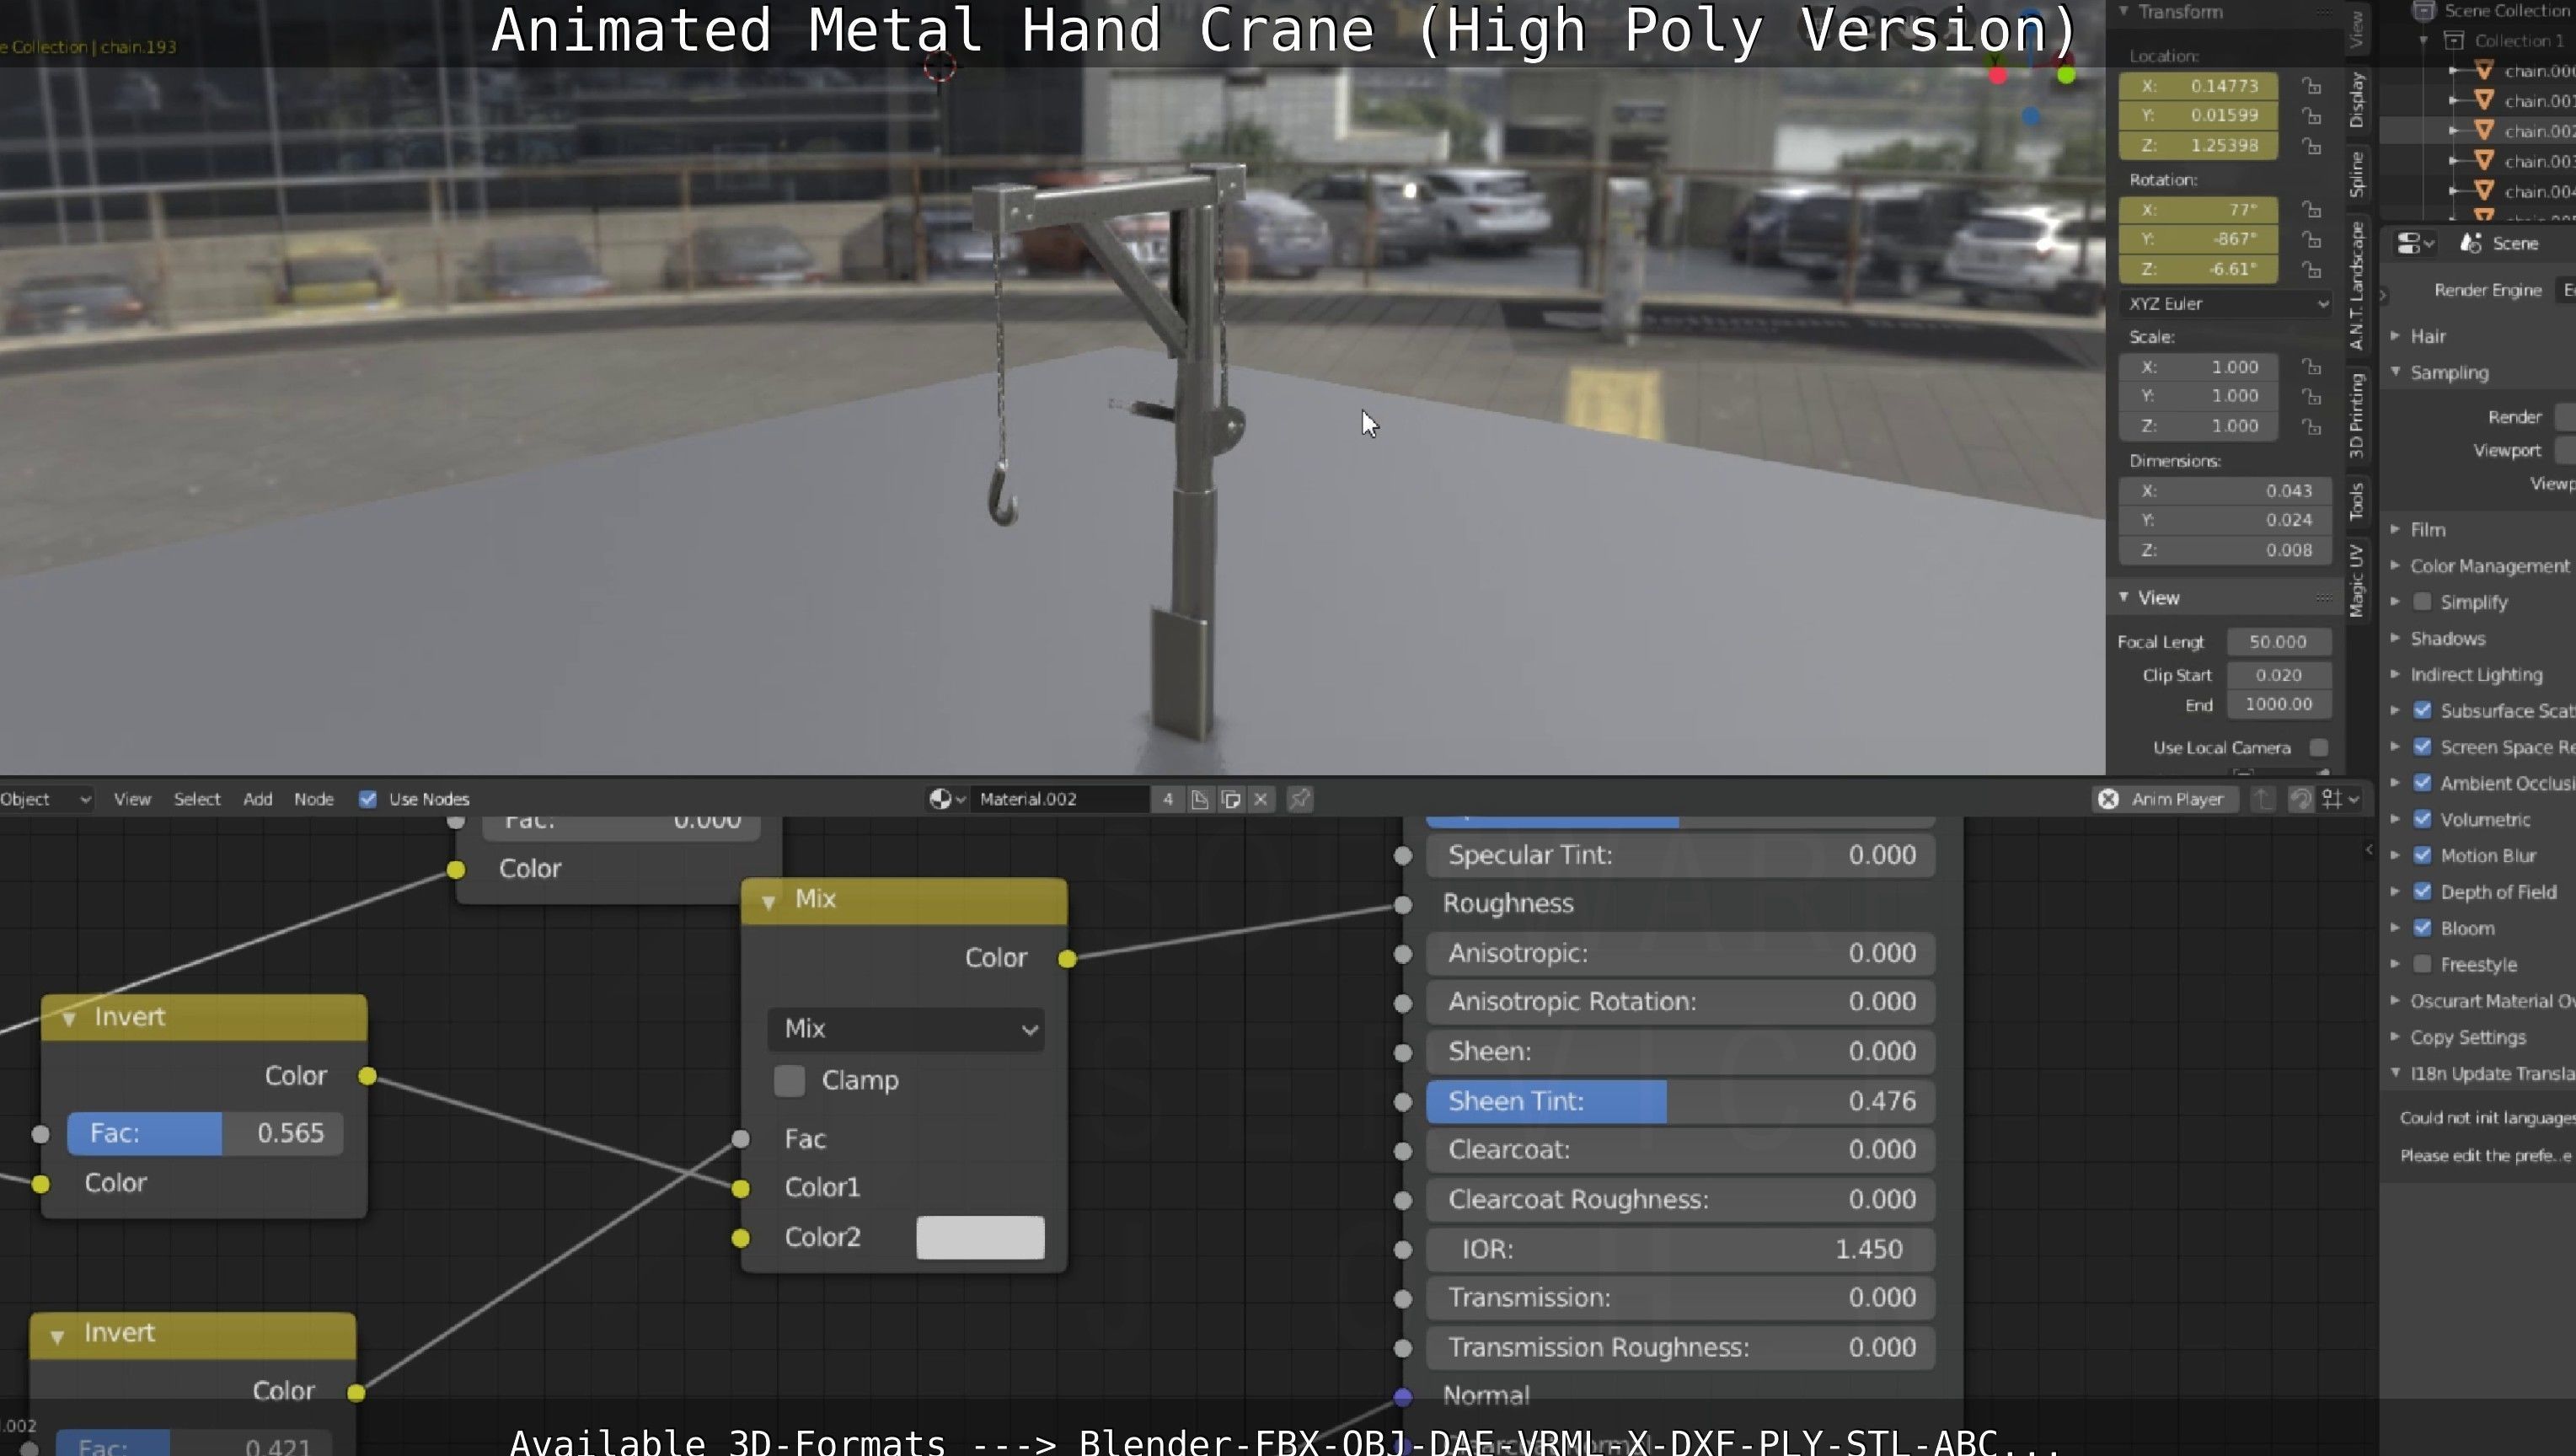Click the Collection 1 box icon in the outliner
The image size is (2576, 1456).
(x=2453, y=40)
